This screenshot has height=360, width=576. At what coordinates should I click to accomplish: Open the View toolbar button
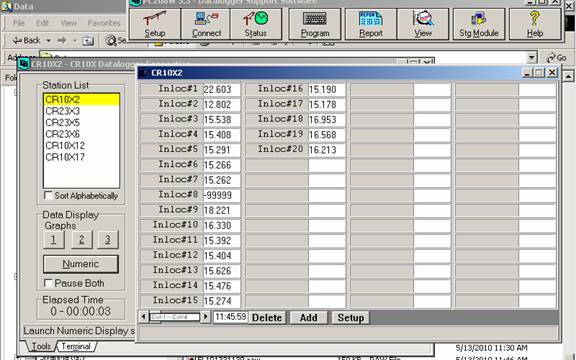click(x=423, y=24)
